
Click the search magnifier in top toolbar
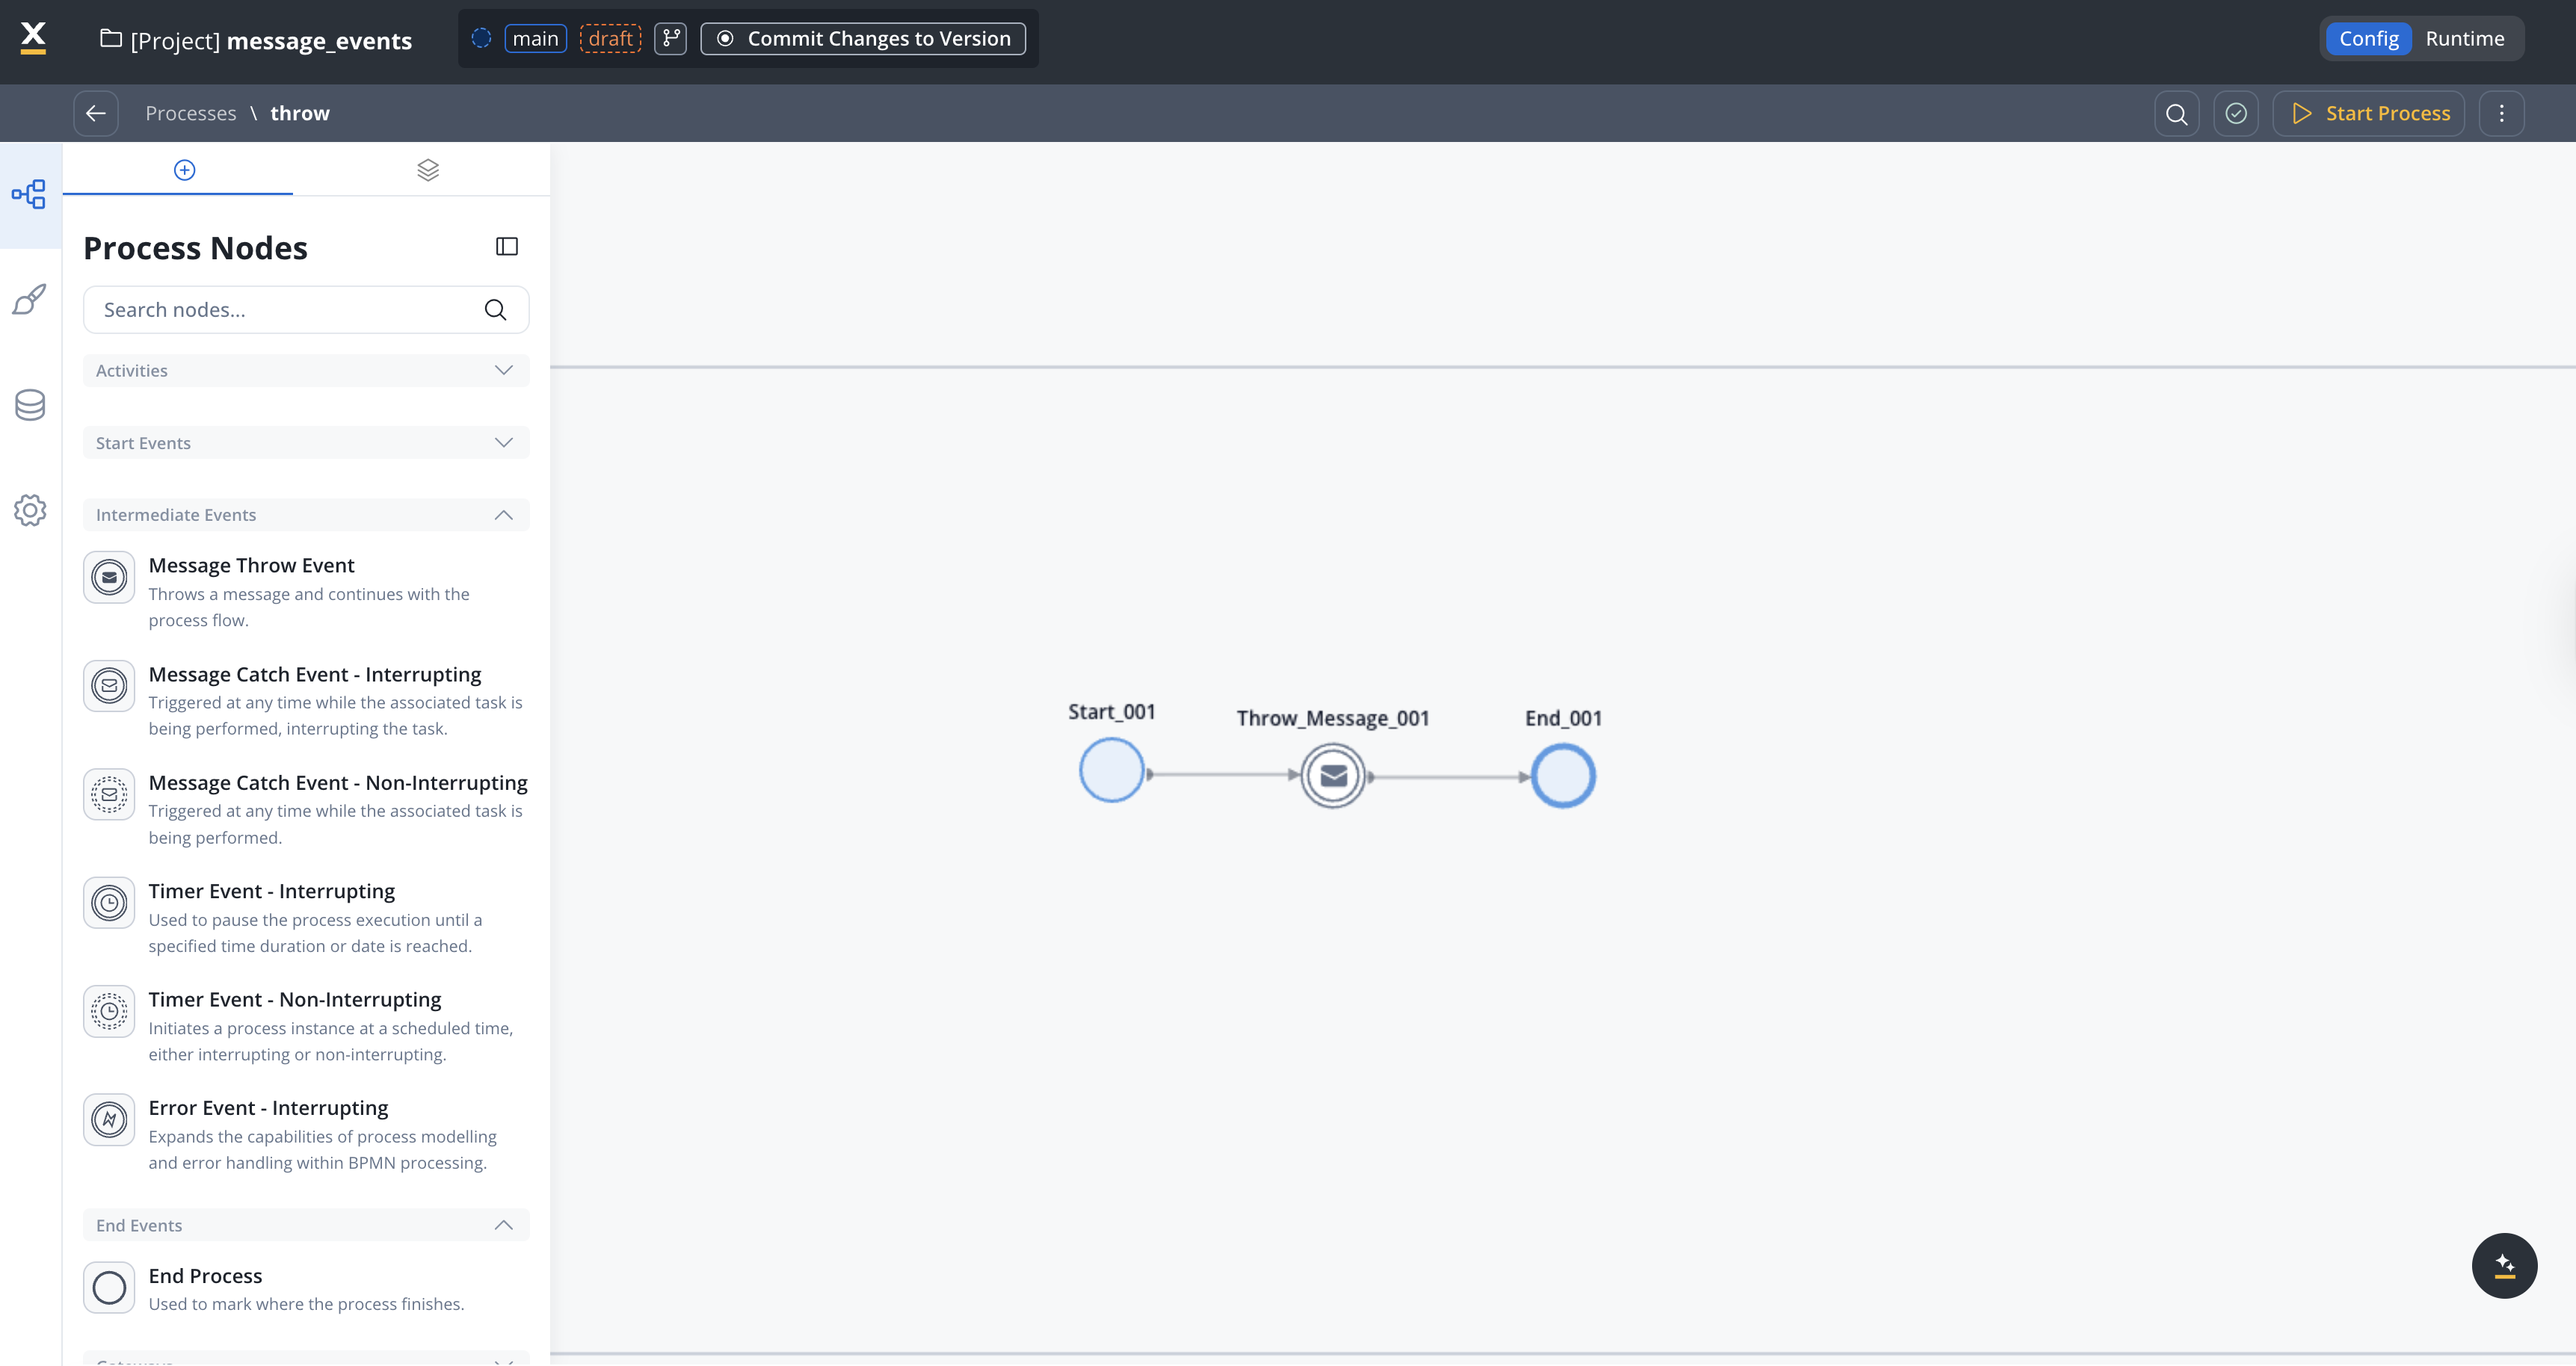pyautogui.click(x=2176, y=114)
